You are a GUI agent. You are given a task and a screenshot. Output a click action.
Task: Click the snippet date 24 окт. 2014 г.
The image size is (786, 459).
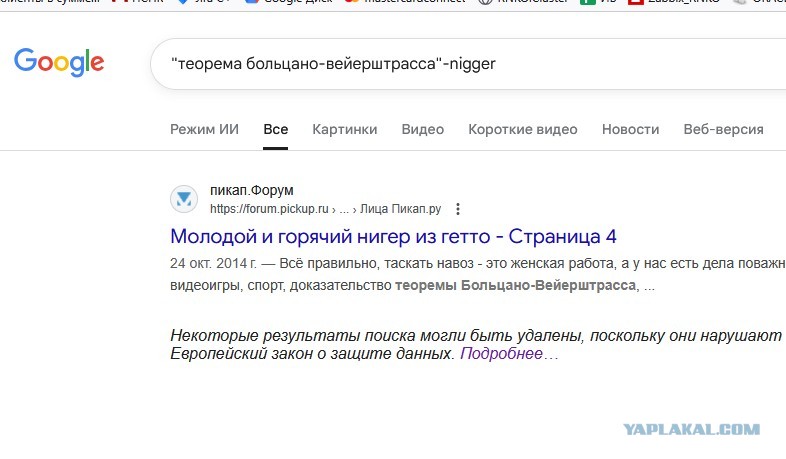pos(213,263)
